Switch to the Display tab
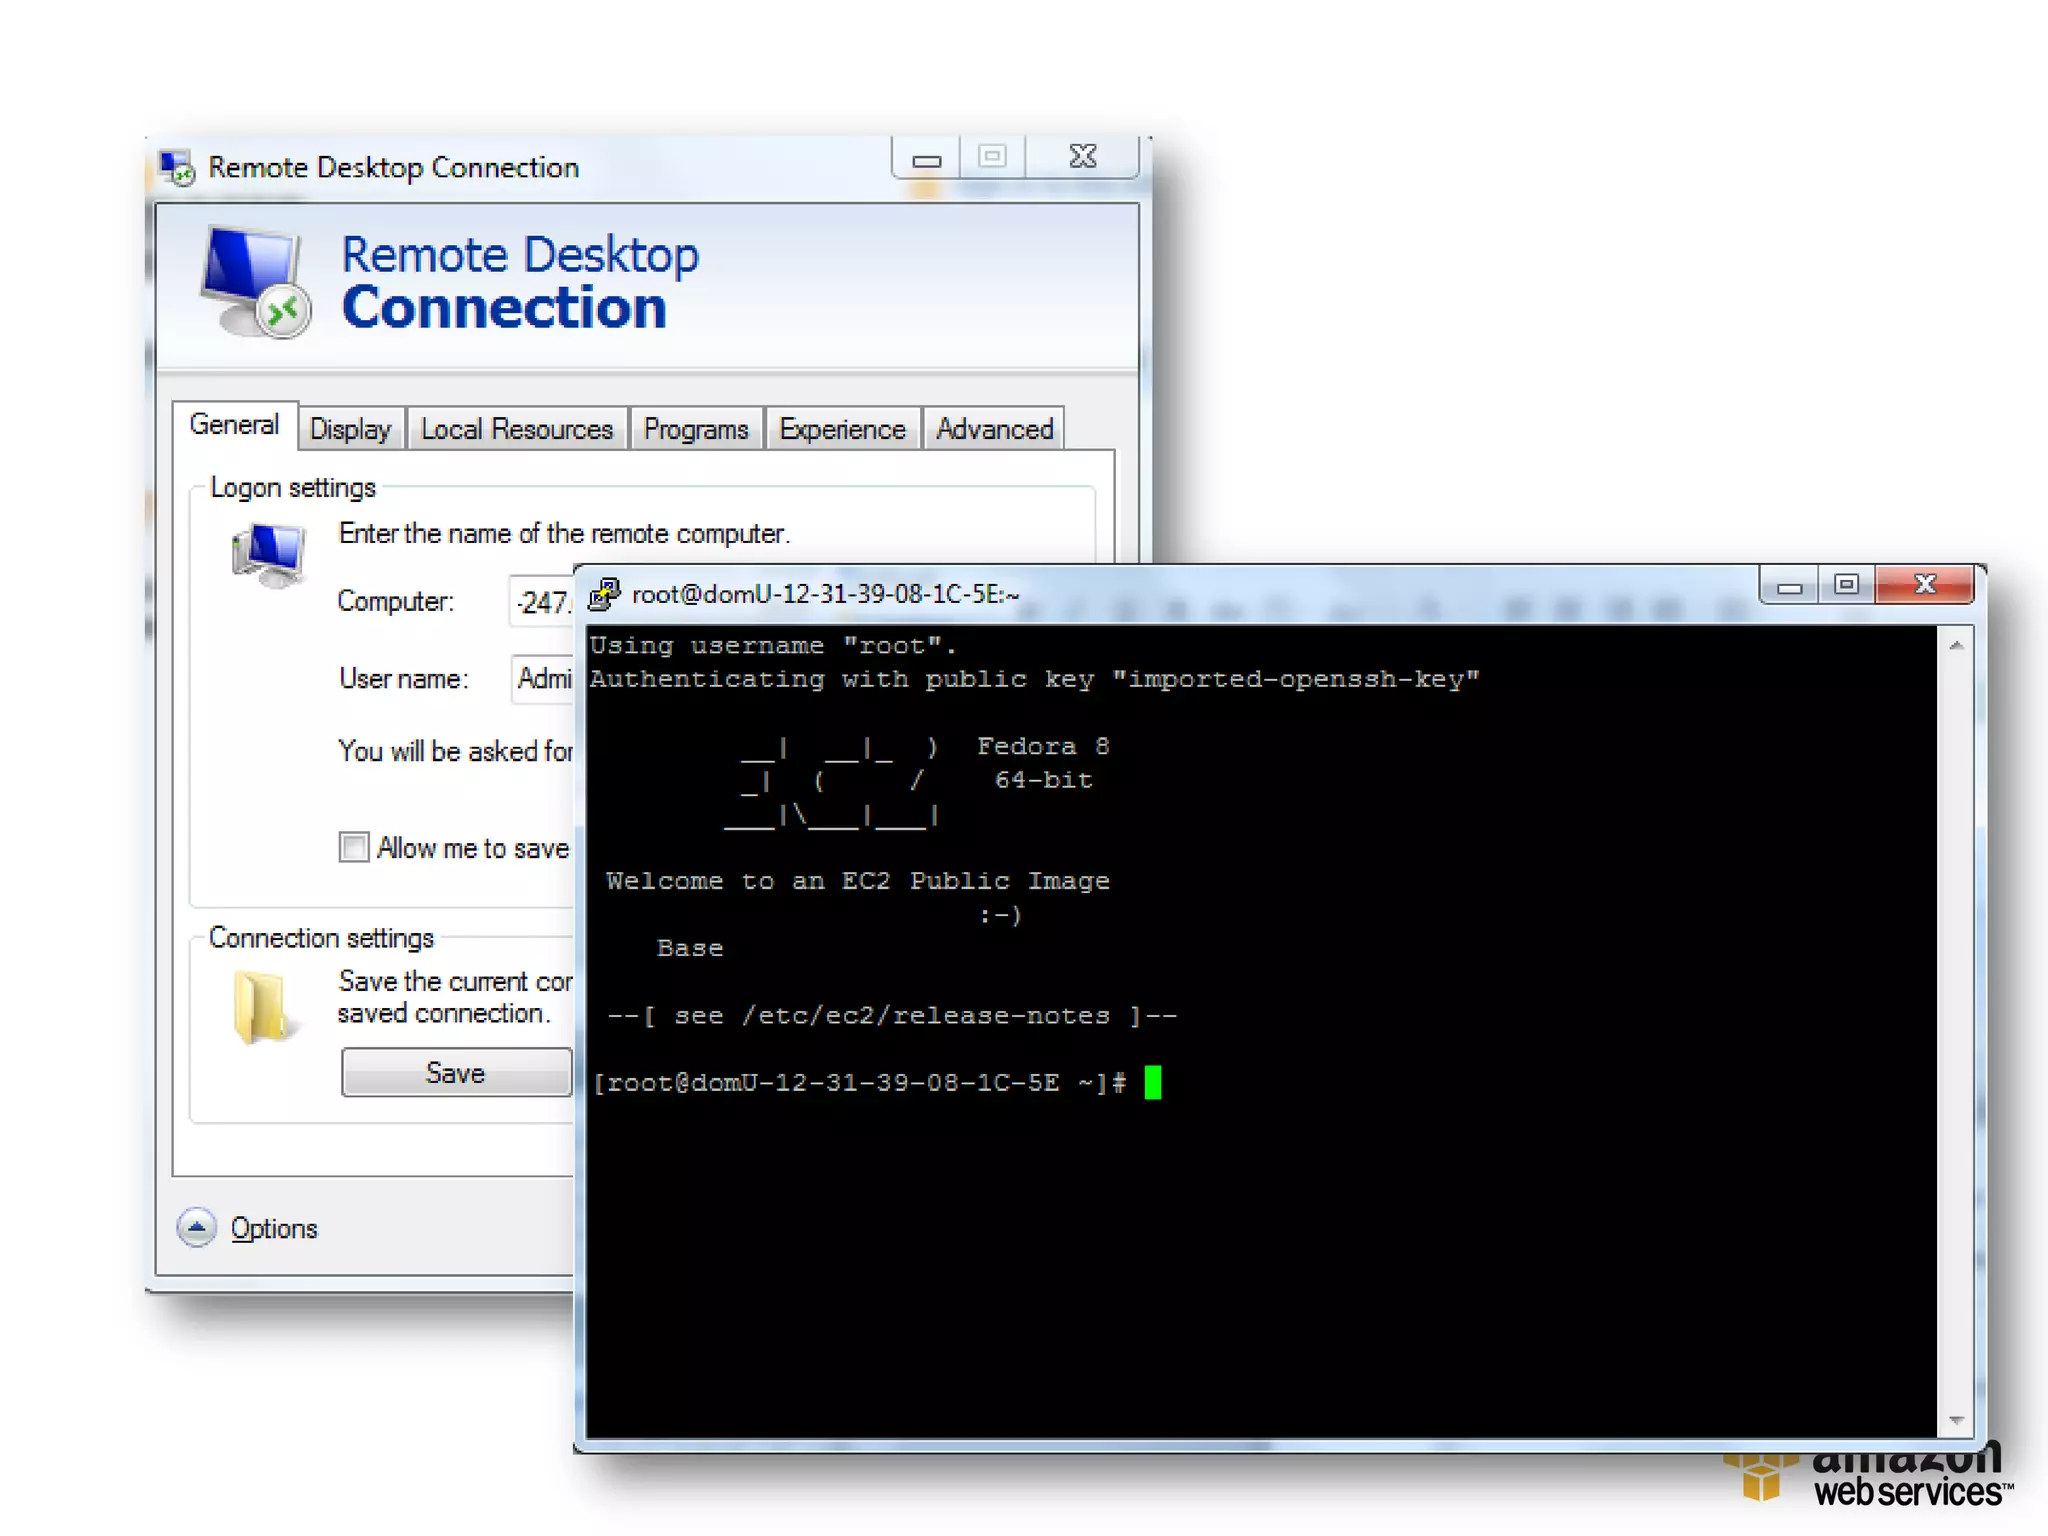Viewport: 2048px width, 1536px height. pos(350,429)
